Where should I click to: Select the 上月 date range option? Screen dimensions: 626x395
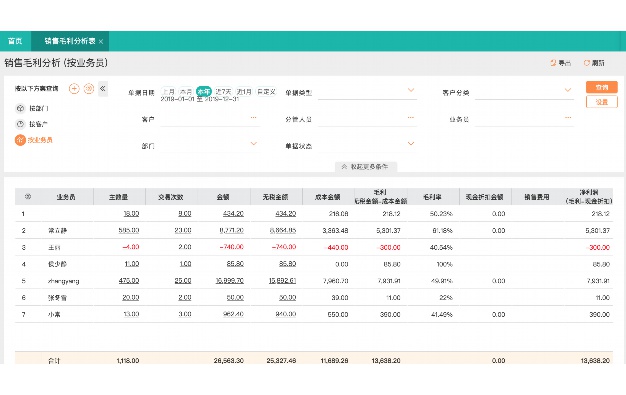[x=168, y=91]
